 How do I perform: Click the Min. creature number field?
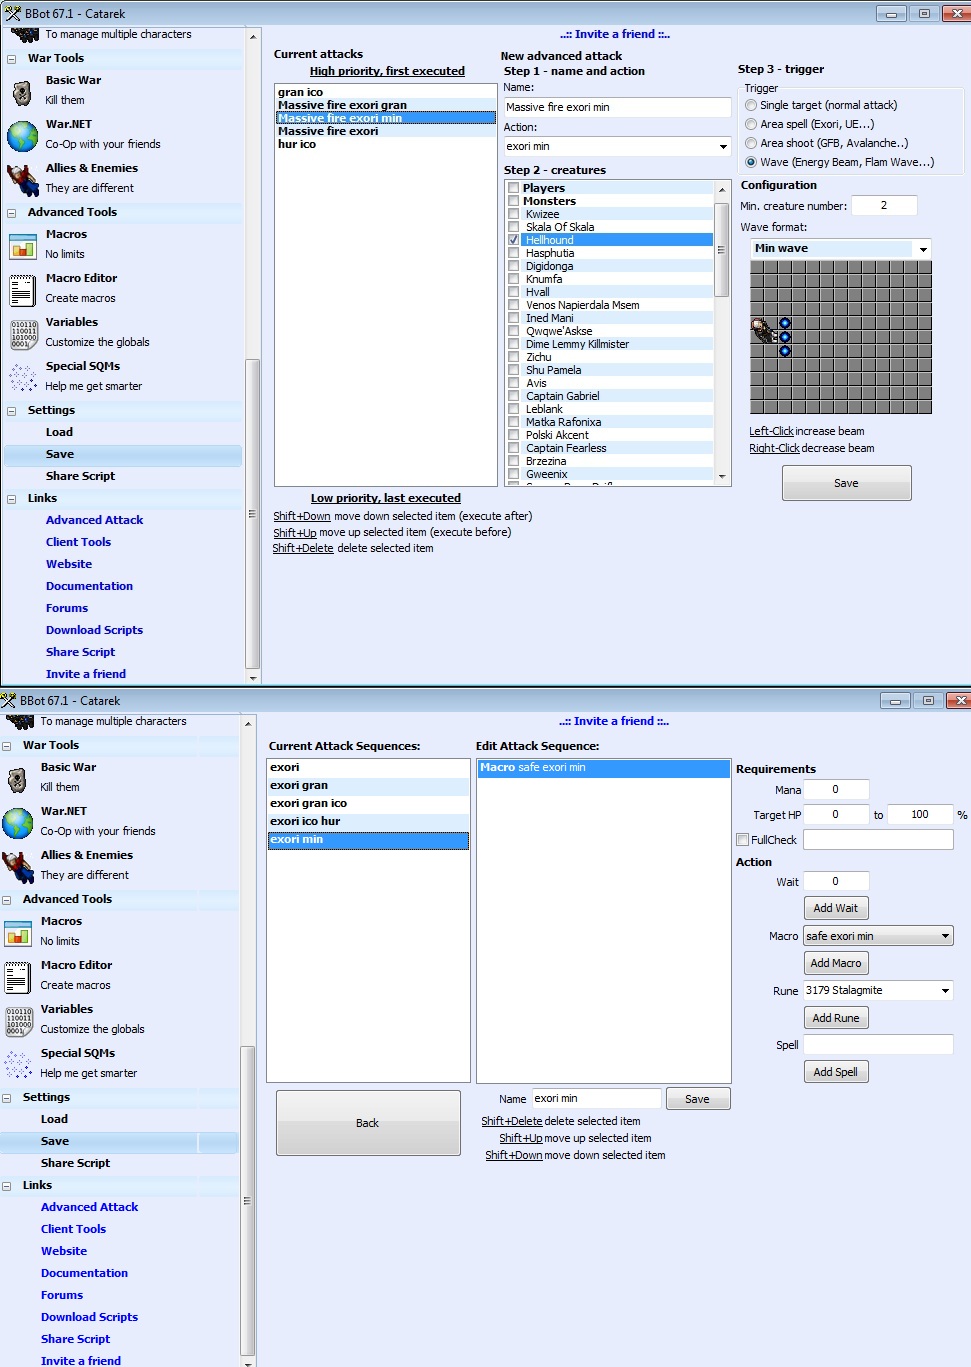click(x=883, y=206)
